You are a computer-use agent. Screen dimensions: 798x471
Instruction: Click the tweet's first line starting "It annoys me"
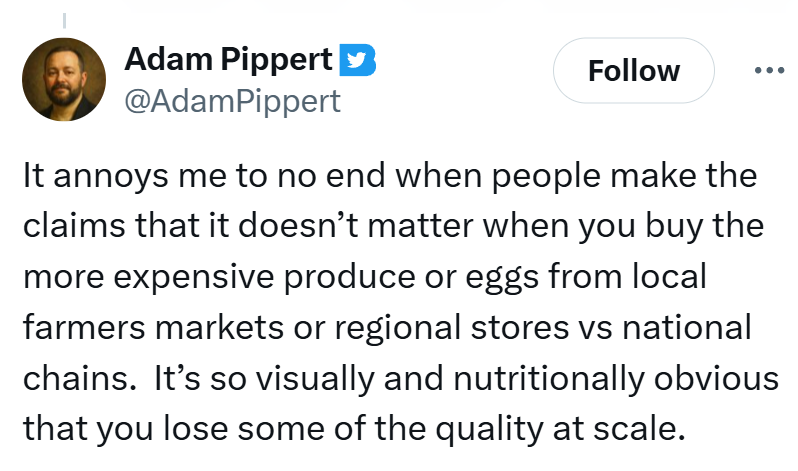[x=389, y=179]
